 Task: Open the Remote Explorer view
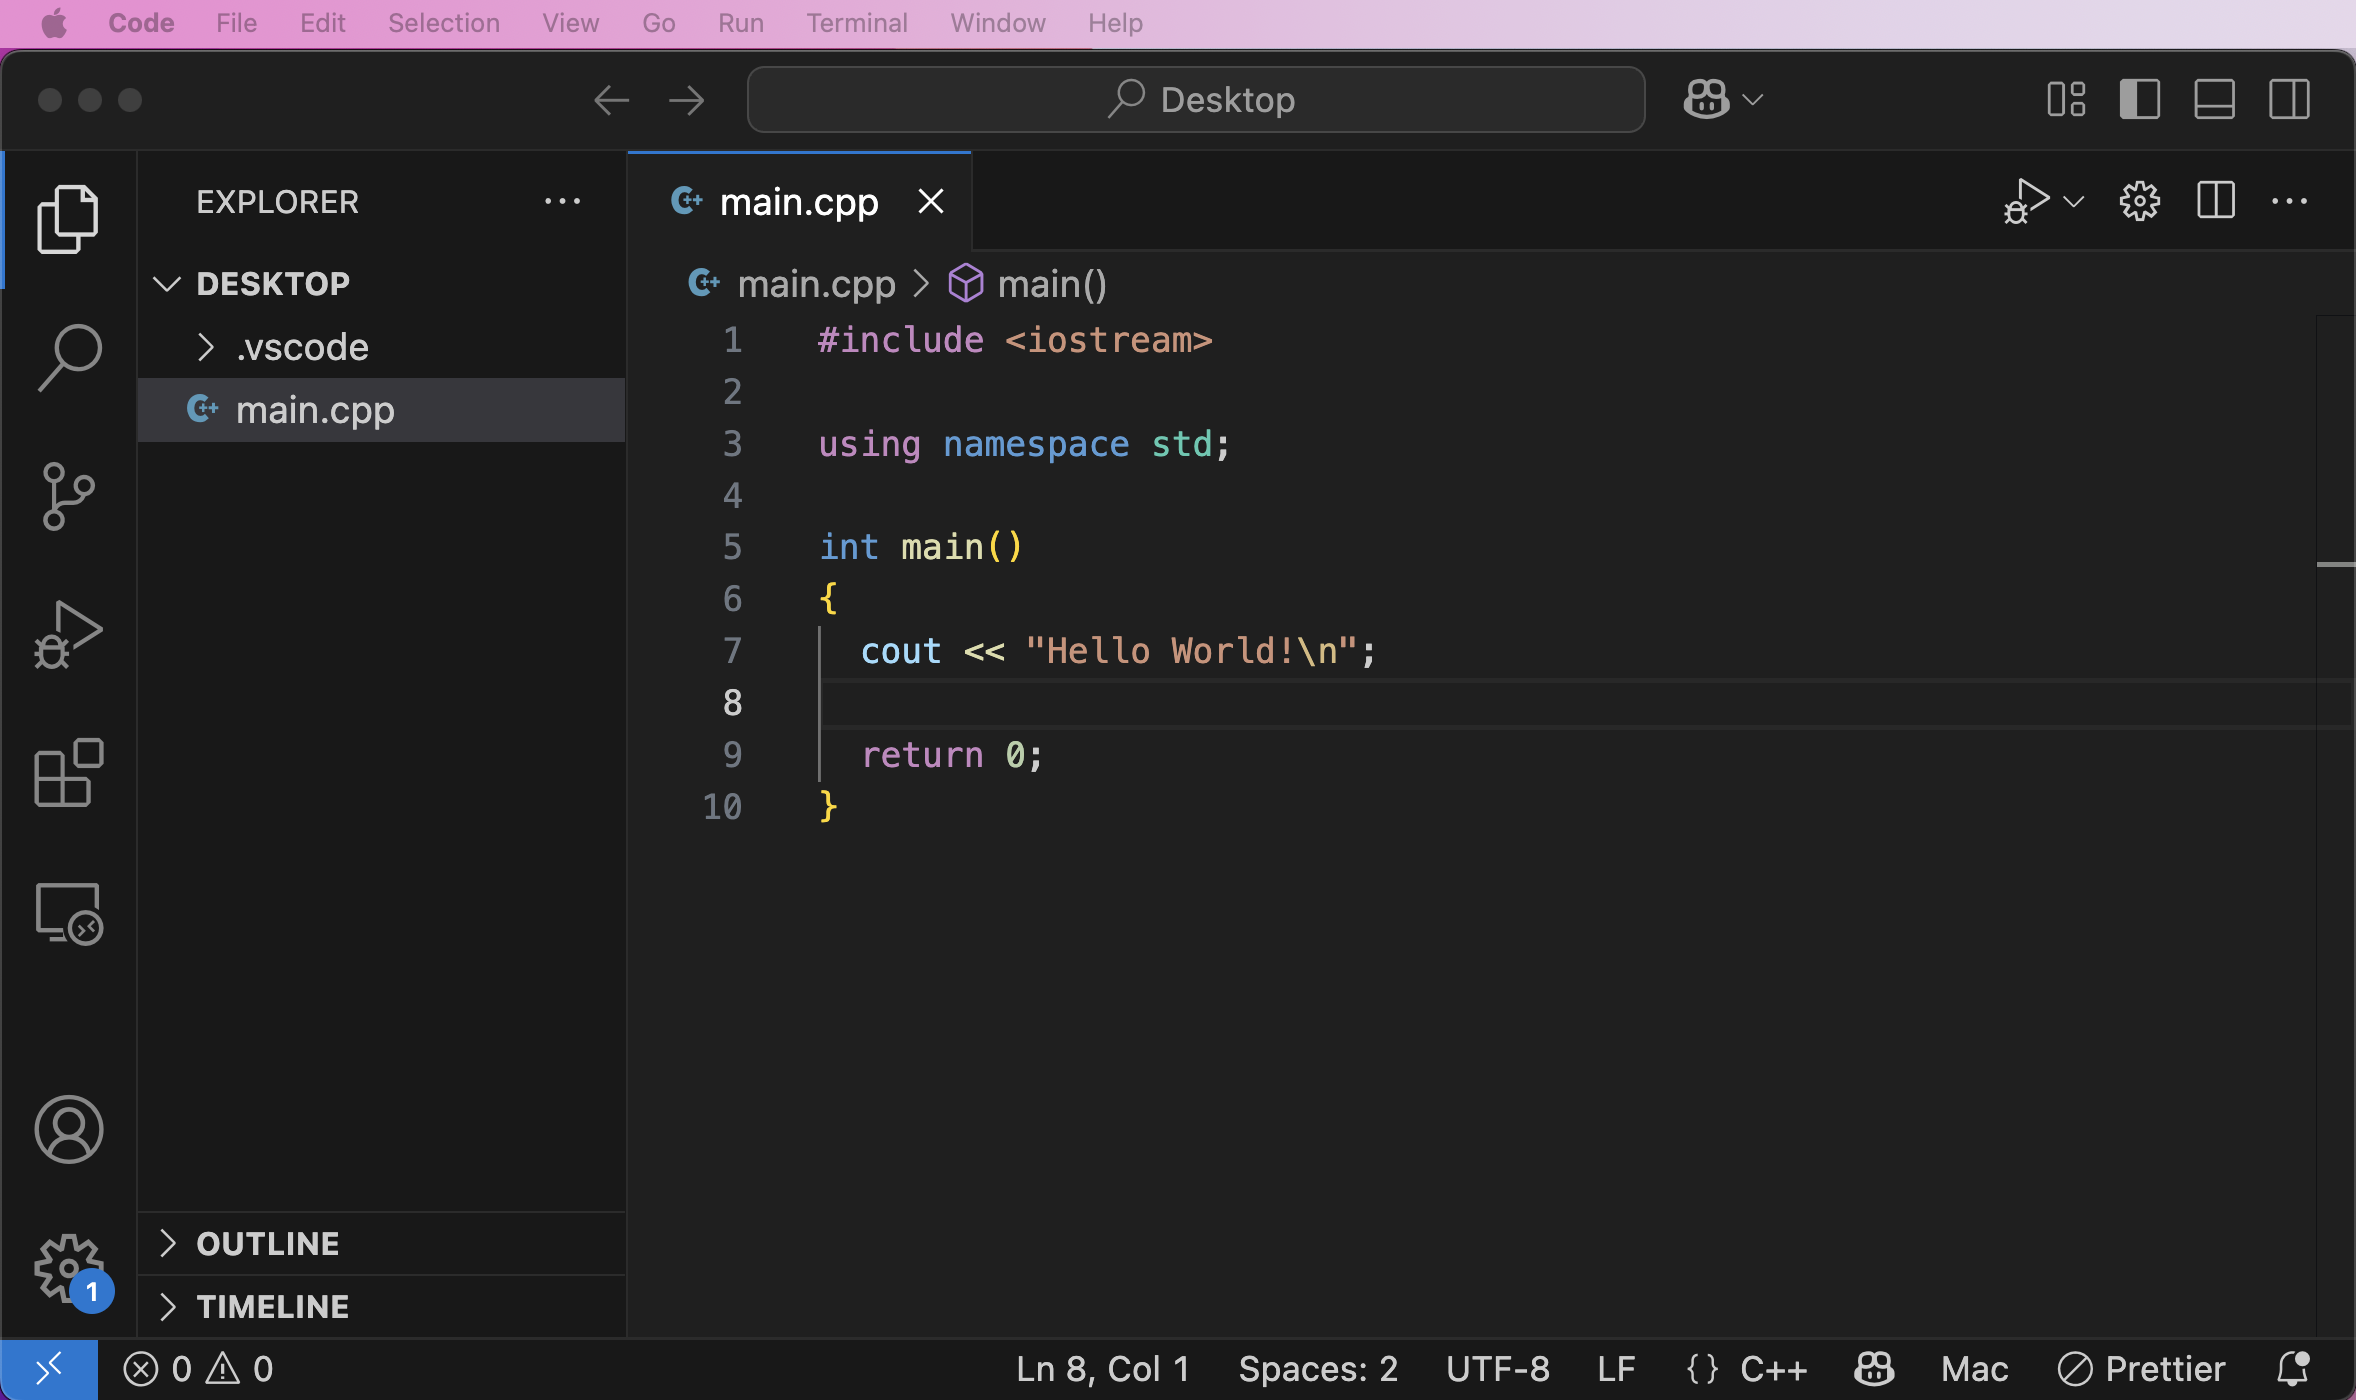pyautogui.click(x=69, y=913)
